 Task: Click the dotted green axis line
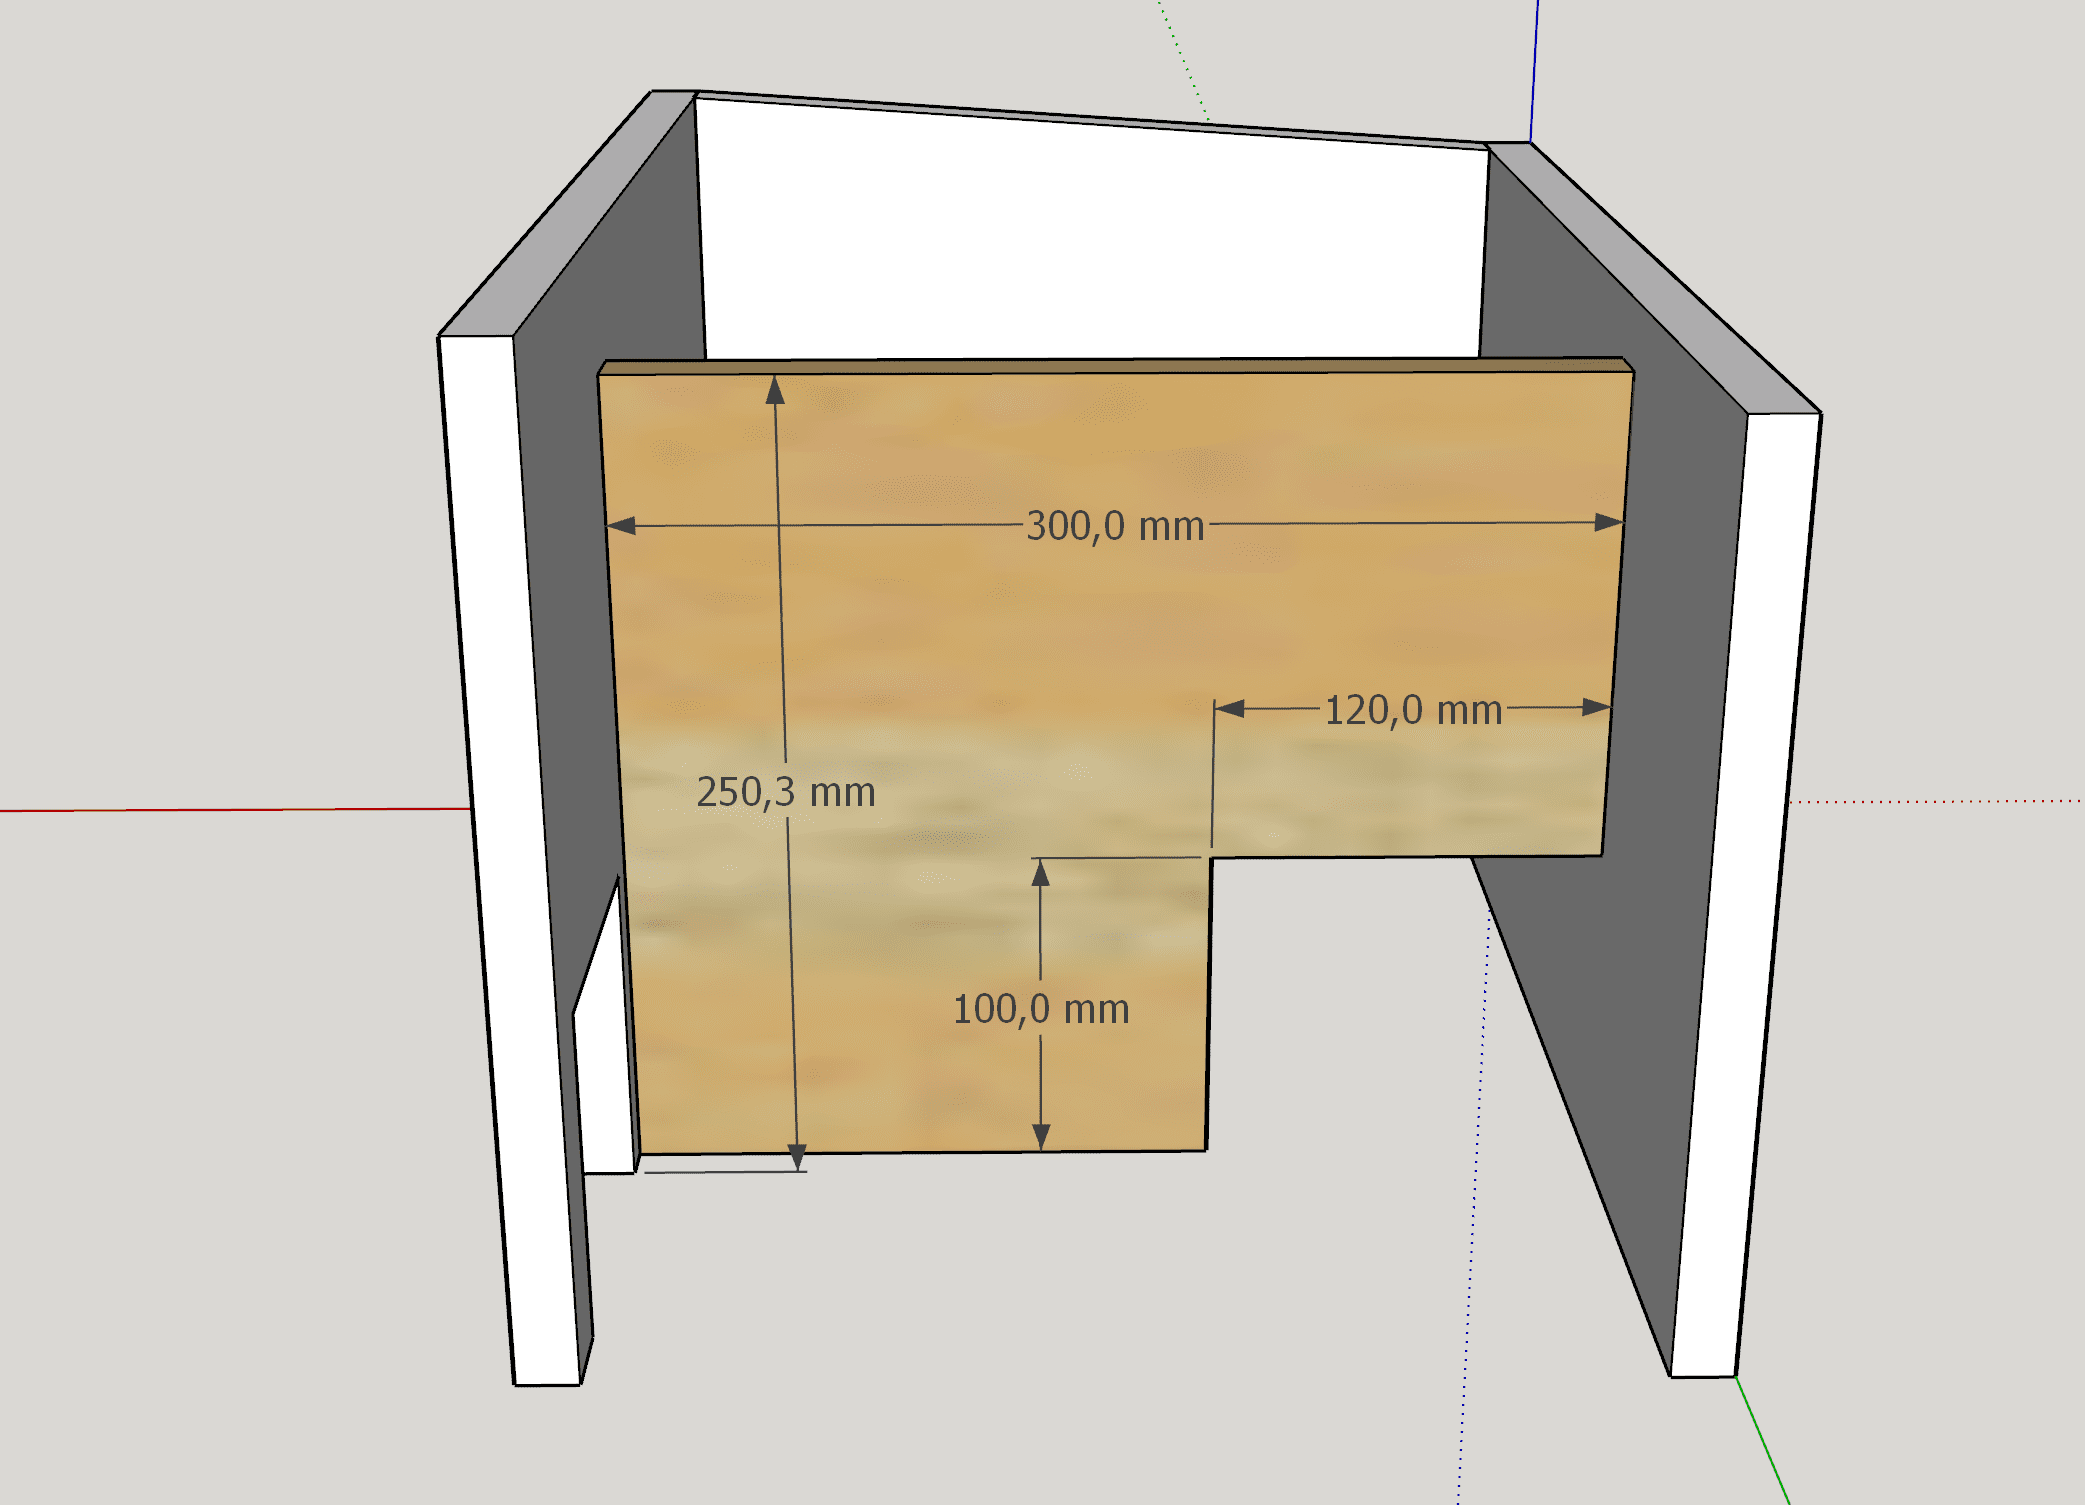point(1184,60)
